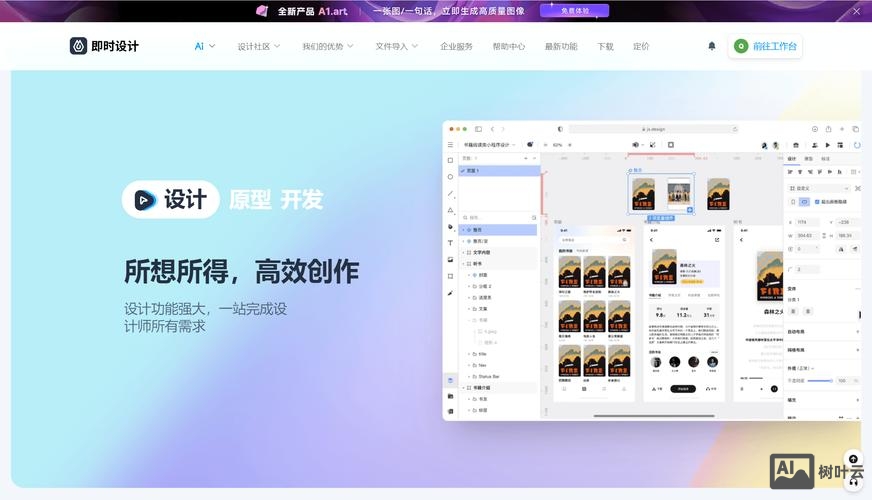This screenshot has height=500, width=872.
Task: Select the 文字内容 layer row
Action: click(498, 253)
